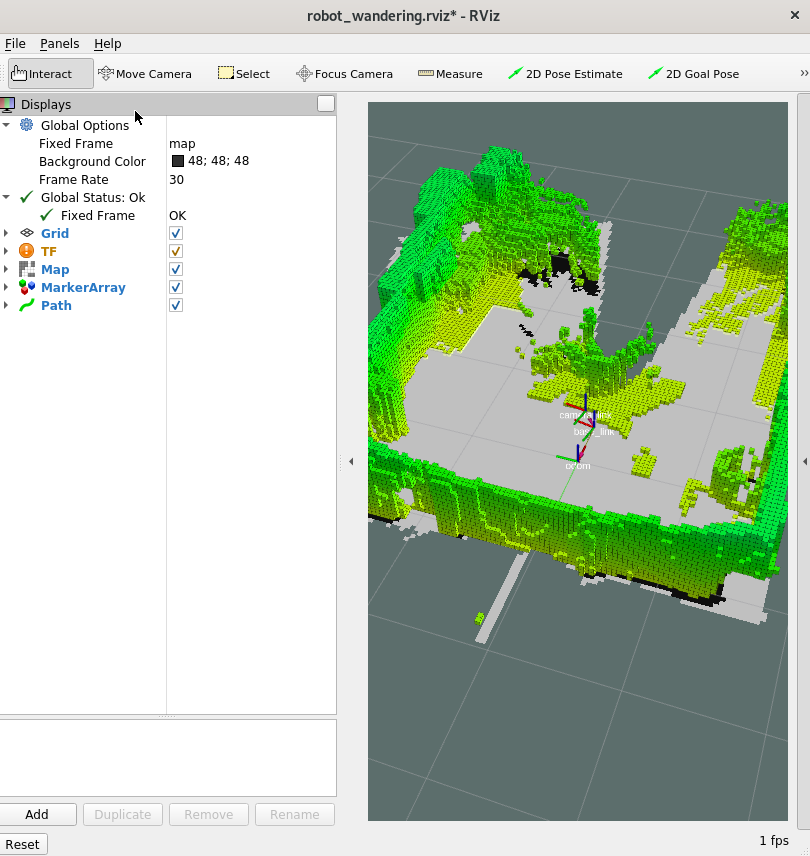Disable the Grid display checkbox
Screen dimensions: 810x856
click(x=176, y=233)
